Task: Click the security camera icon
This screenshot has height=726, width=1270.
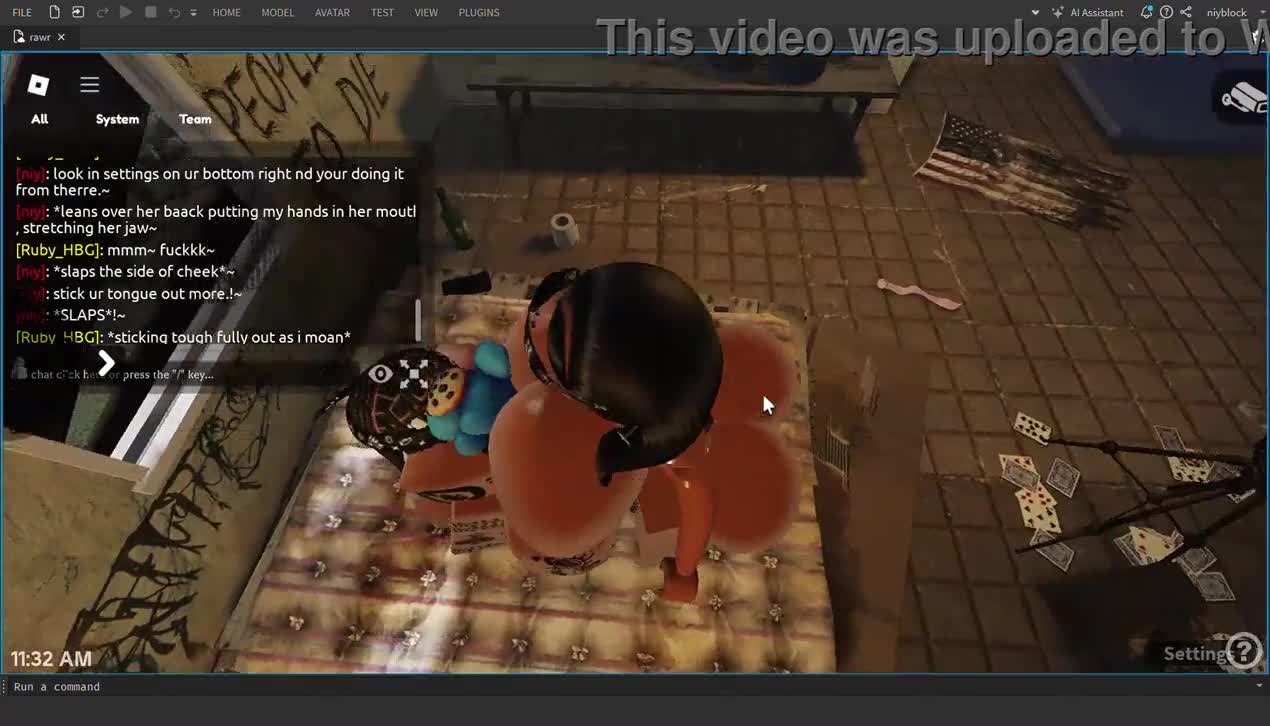Action: pos(1244,97)
